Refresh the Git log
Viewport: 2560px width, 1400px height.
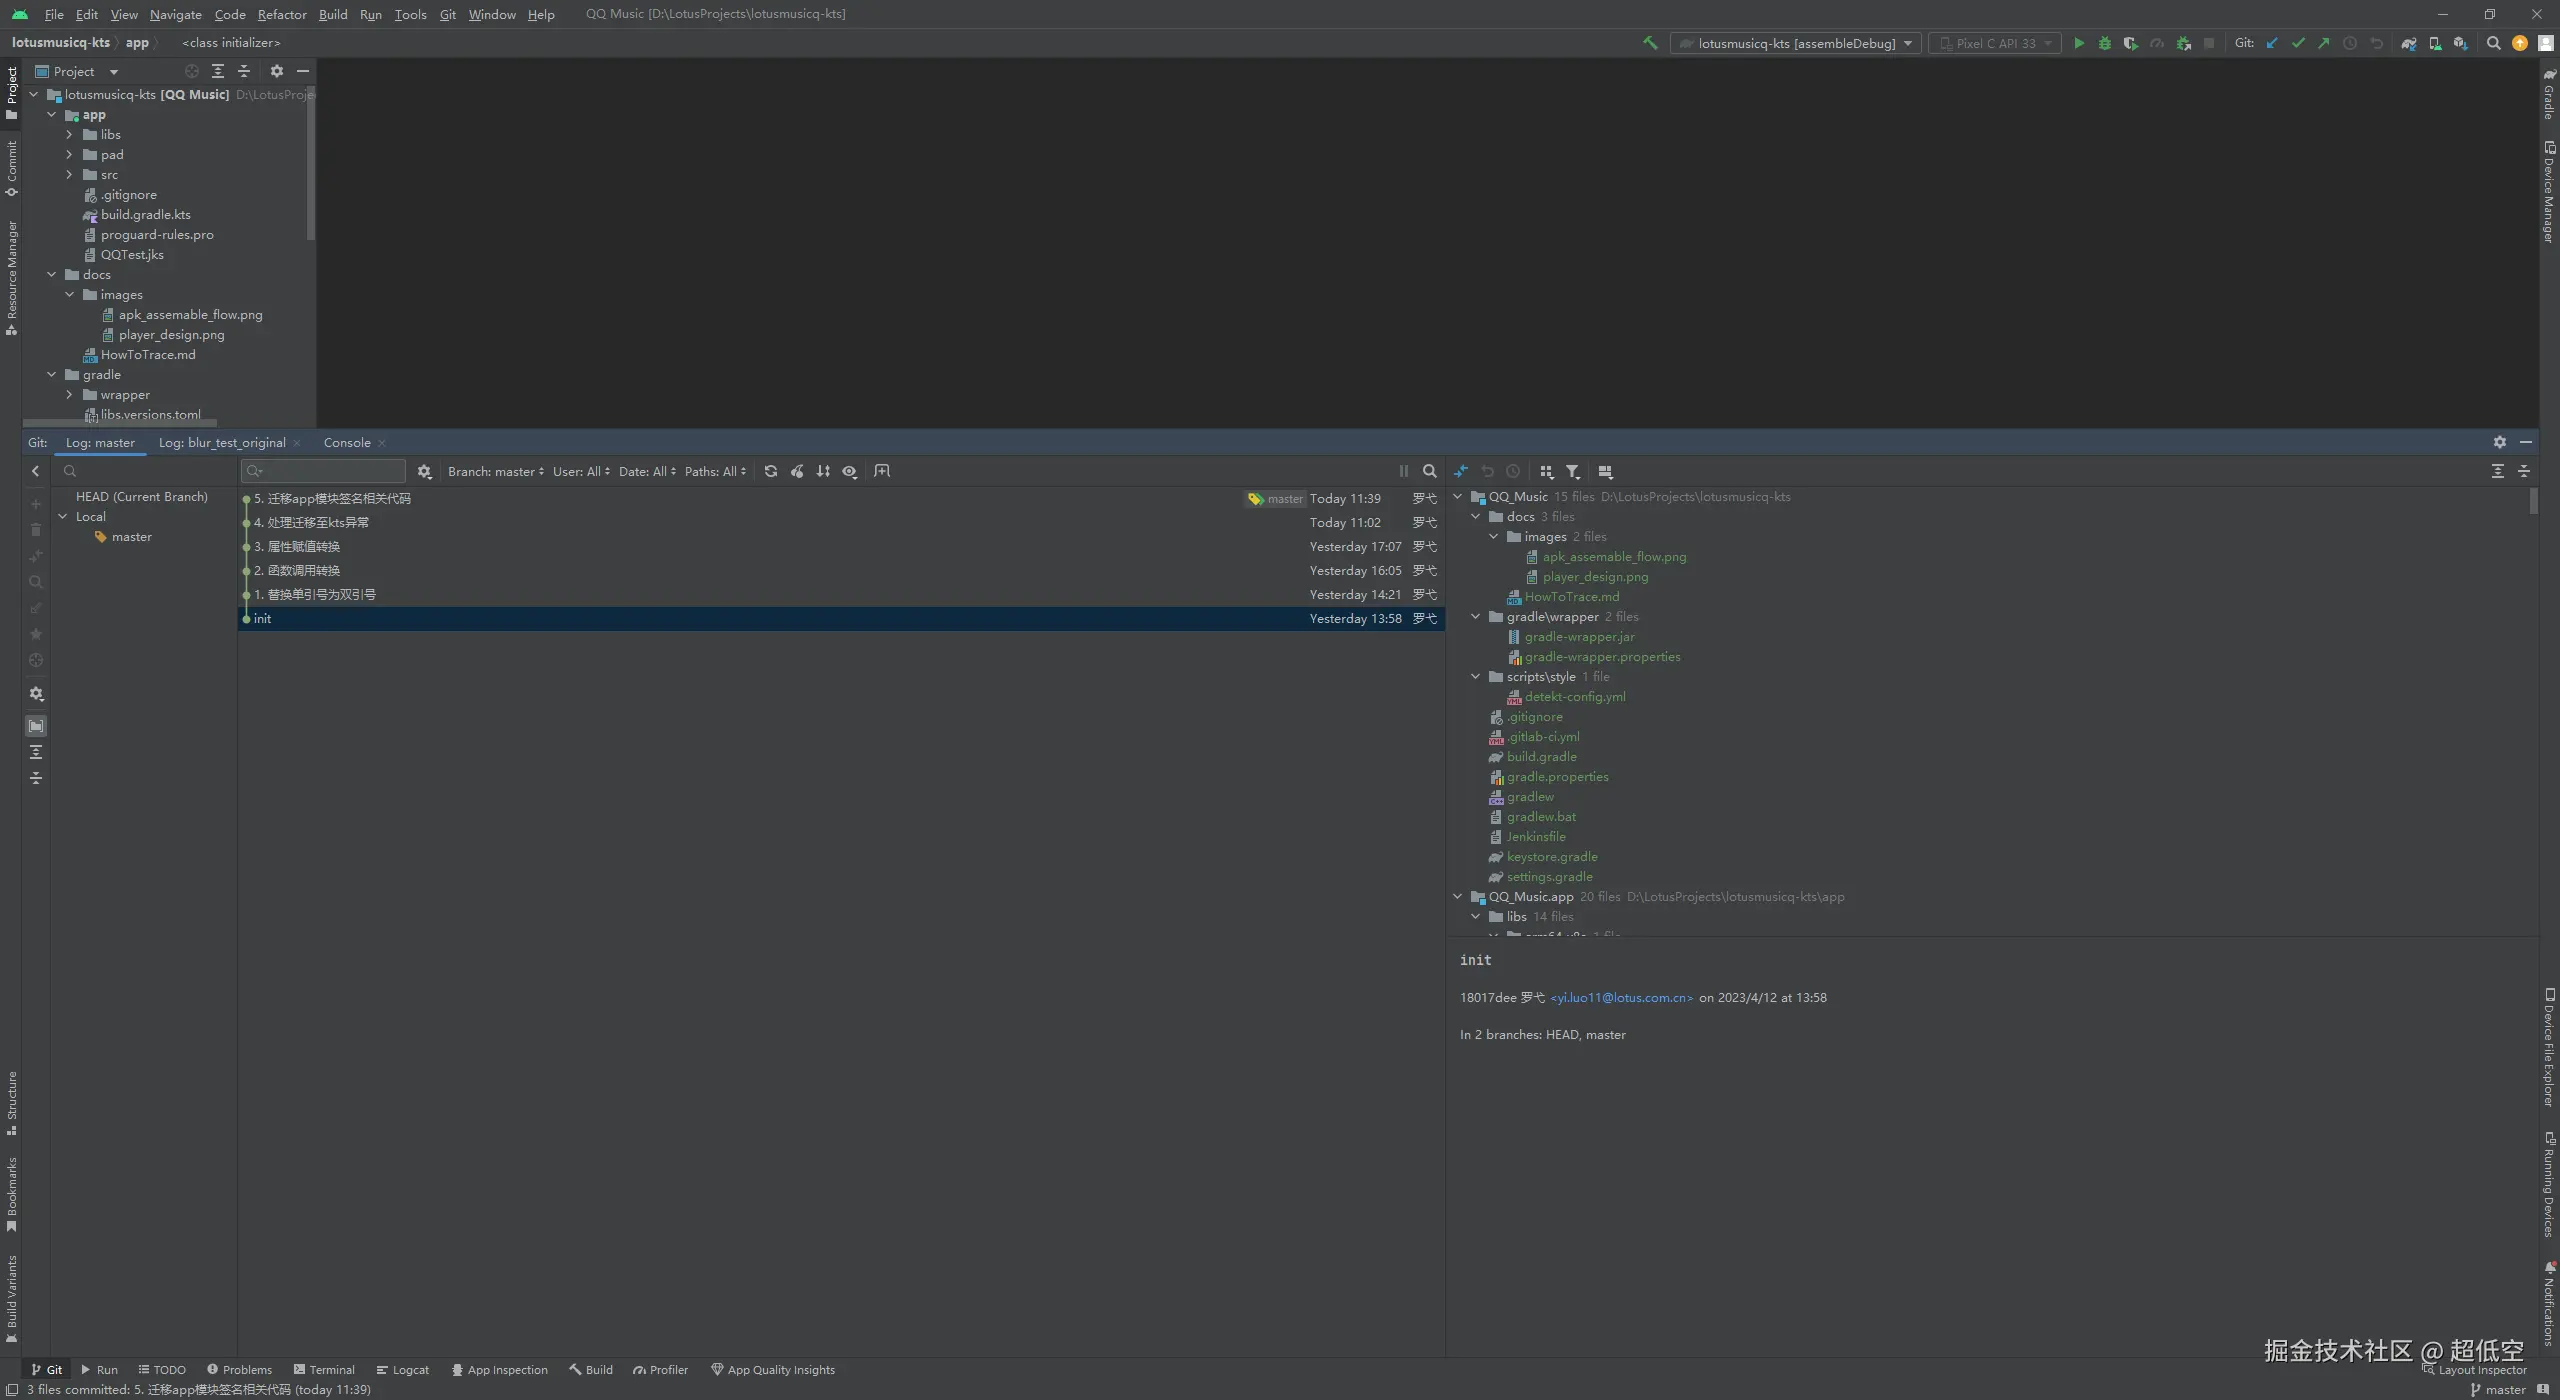point(771,471)
